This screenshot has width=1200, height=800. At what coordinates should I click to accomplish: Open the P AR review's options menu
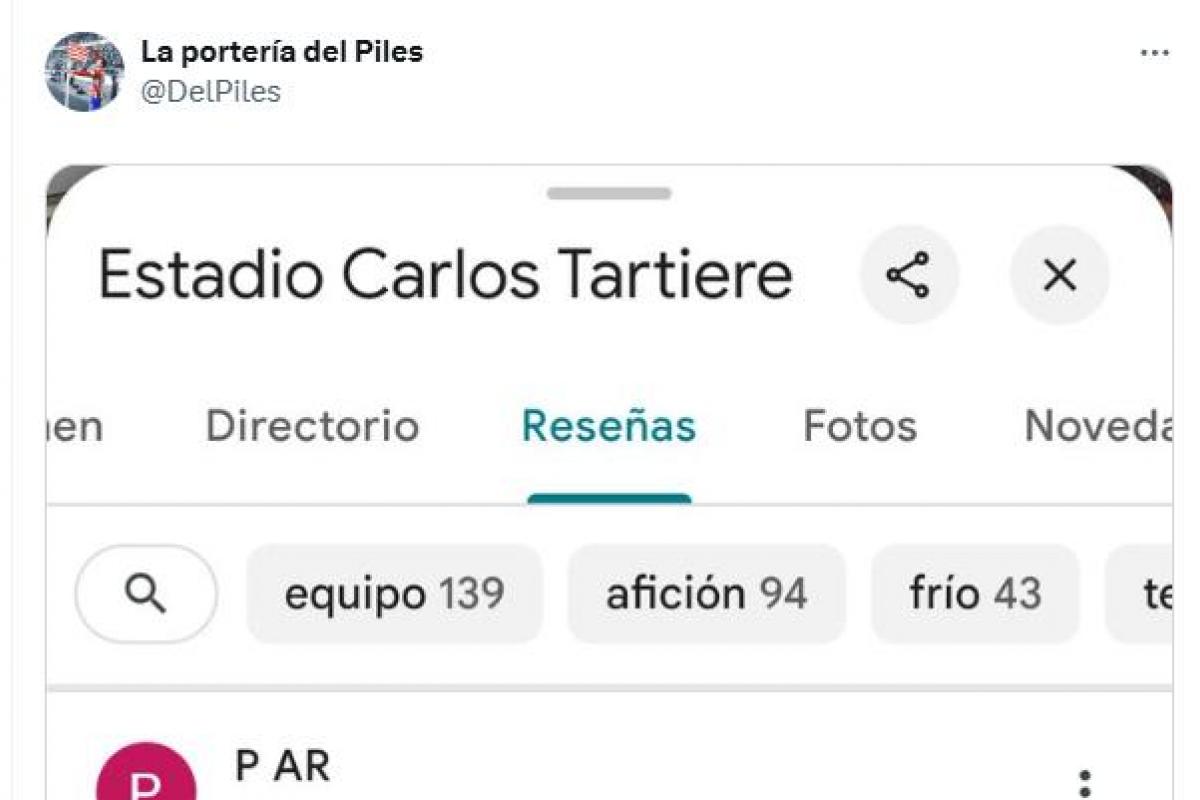pos(1085,783)
